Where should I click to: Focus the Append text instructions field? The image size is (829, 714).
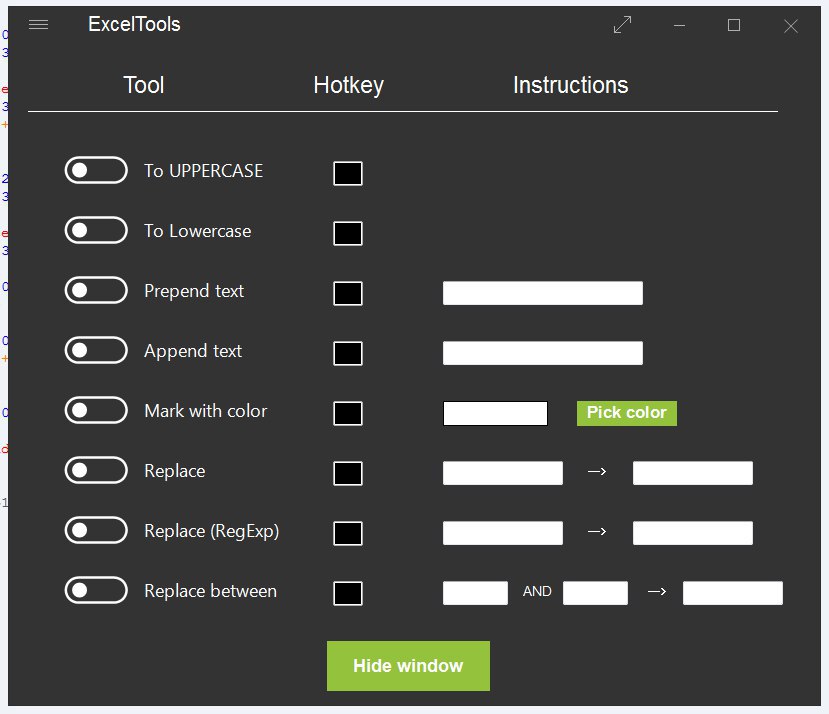(x=543, y=353)
